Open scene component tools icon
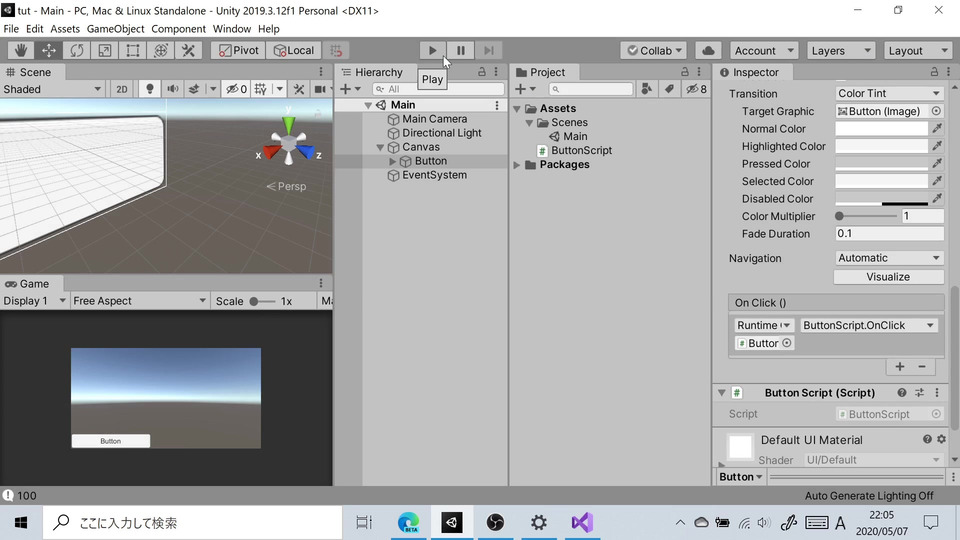 (299, 89)
